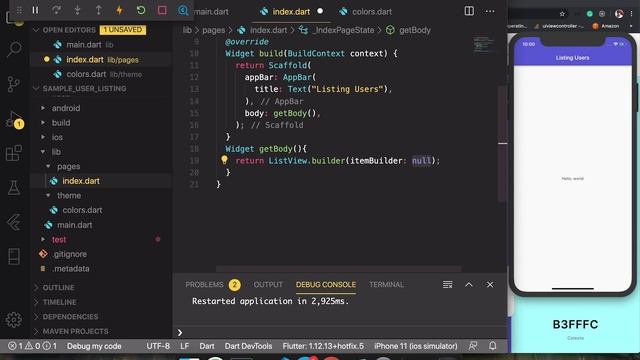The height and width of the screenshot is (360, 640).
Task: Expand the test folder
Action: point(58,240)
